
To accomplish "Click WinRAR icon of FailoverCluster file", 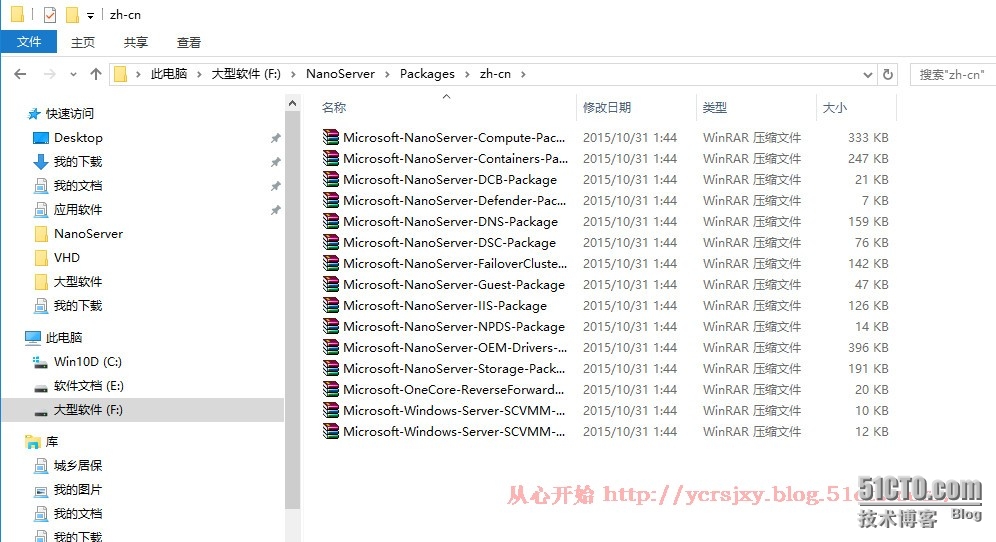I will pos(330,263).
